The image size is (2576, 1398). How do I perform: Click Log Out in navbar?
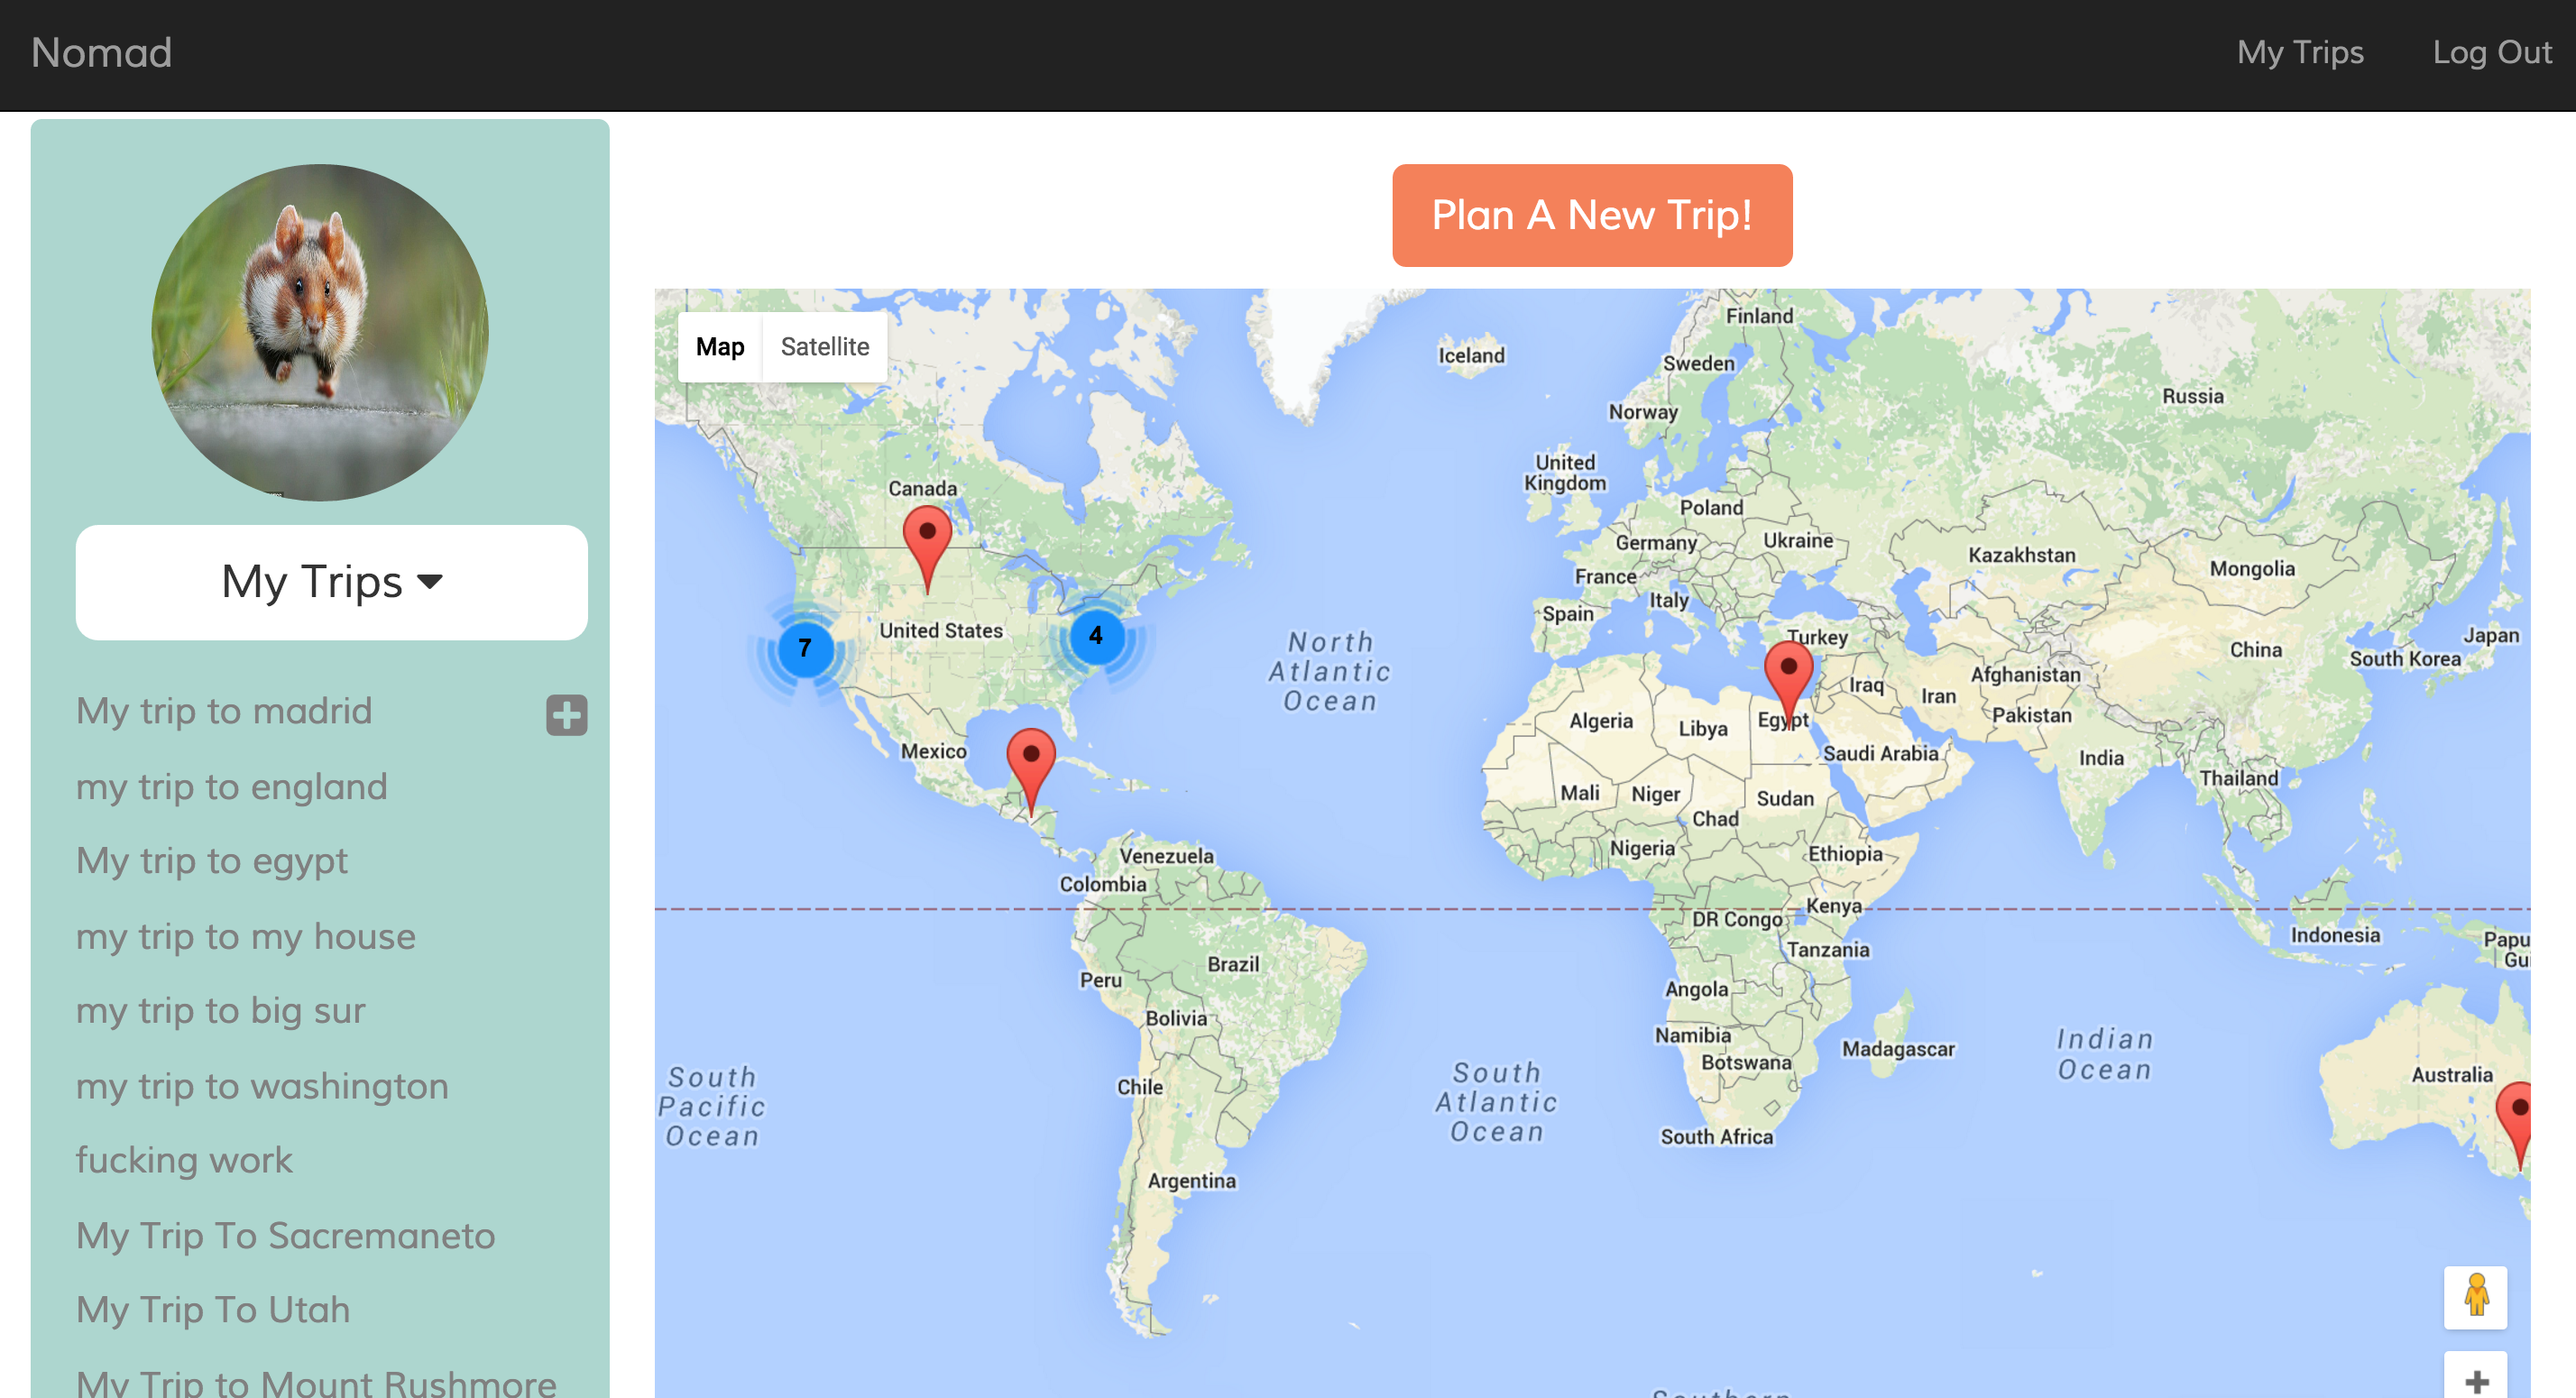tap(2491, 53)
